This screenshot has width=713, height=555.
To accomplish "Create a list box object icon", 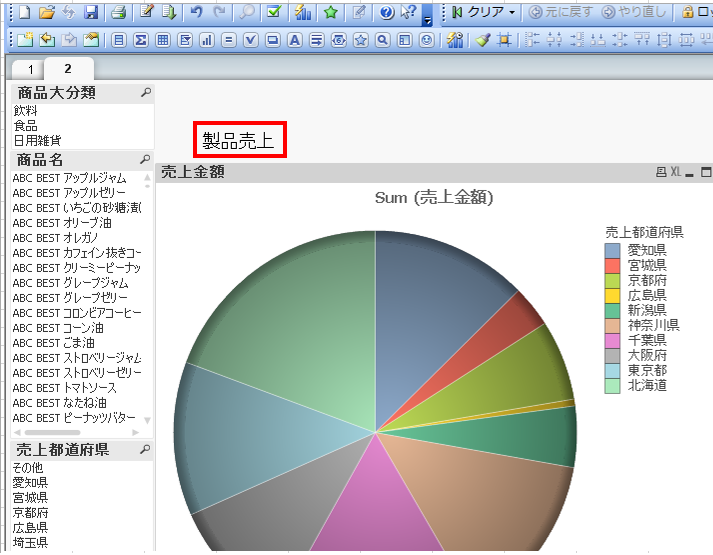I will [x=119, y=40].
